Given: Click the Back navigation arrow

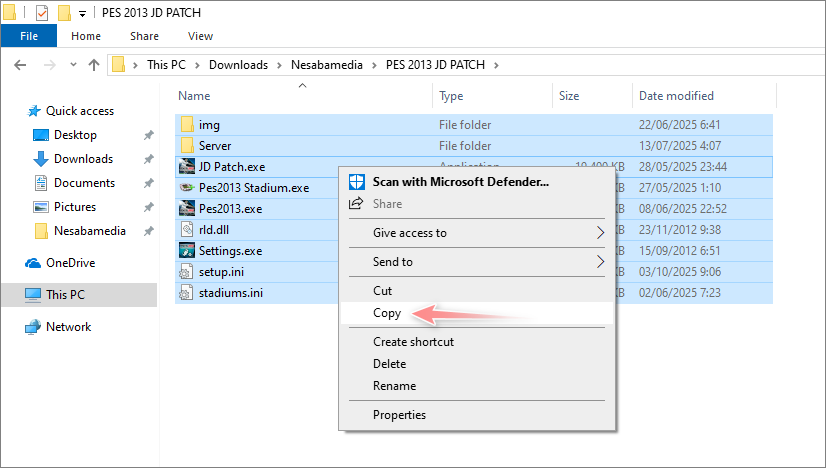Looking at the screenshot, I should [20, 65].
